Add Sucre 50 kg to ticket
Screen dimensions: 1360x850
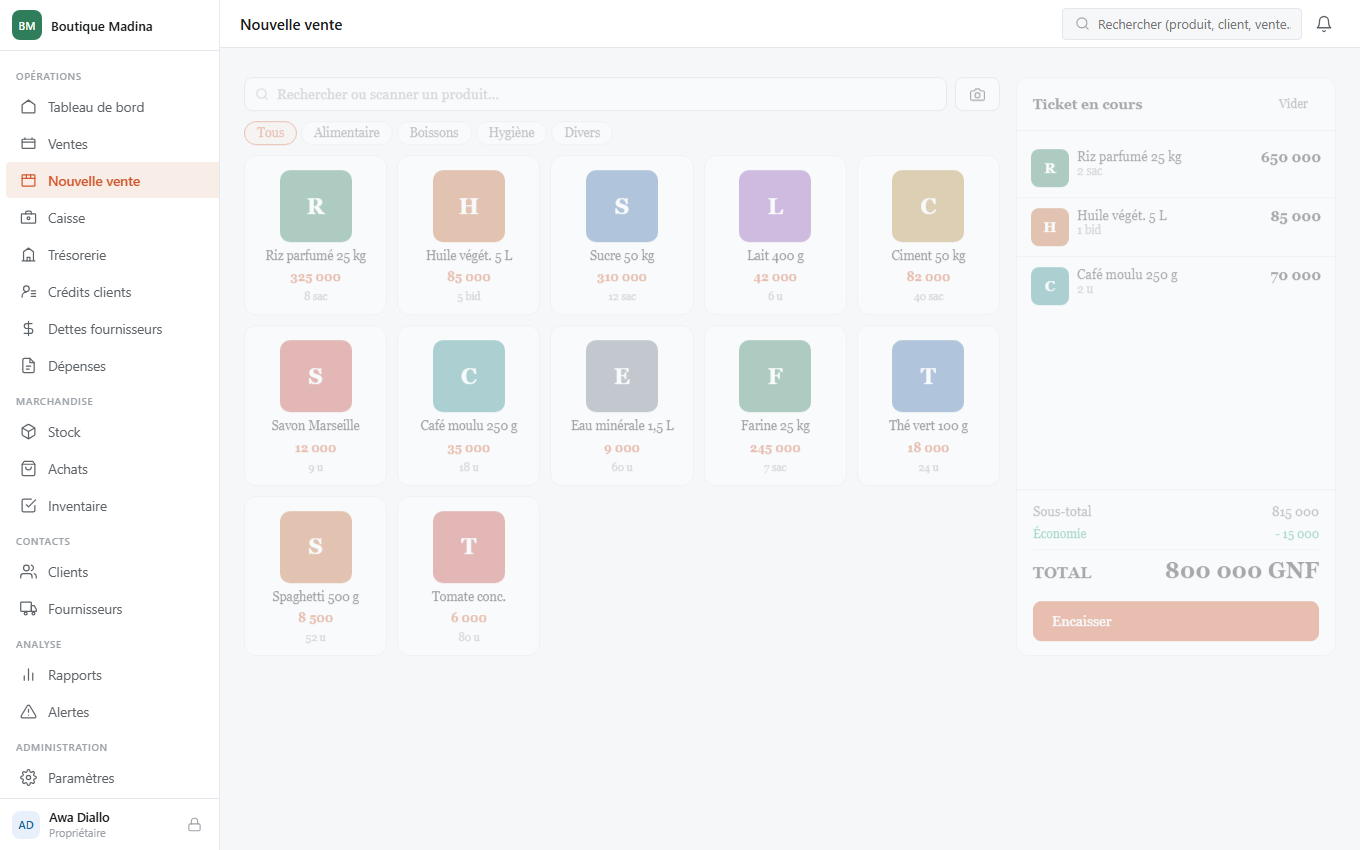[x=622, y=235]
